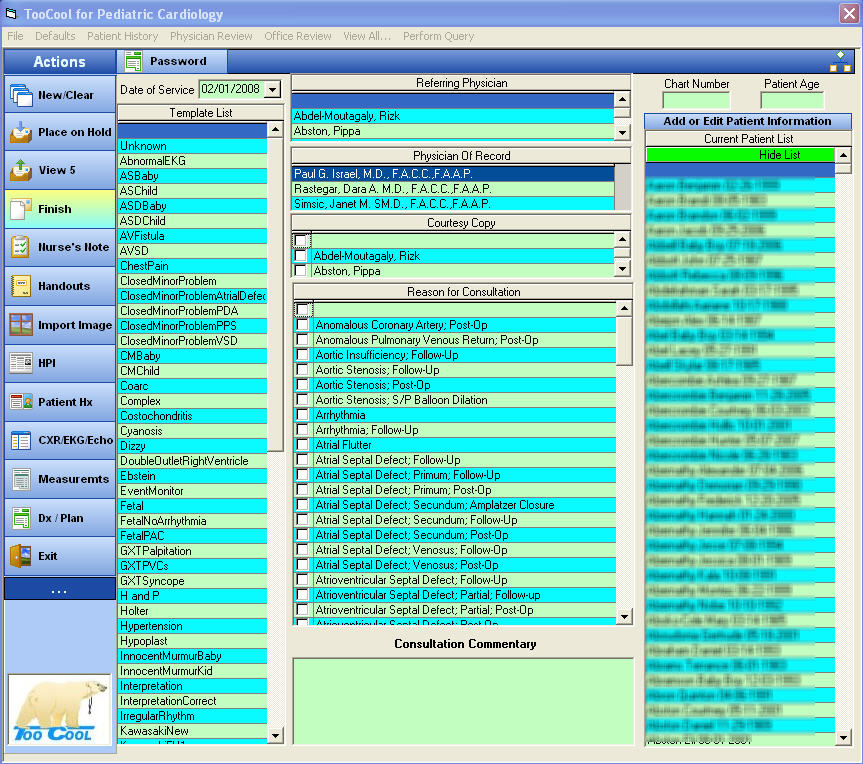Click Referring Physician scroll up arrow

pos(622,100)
